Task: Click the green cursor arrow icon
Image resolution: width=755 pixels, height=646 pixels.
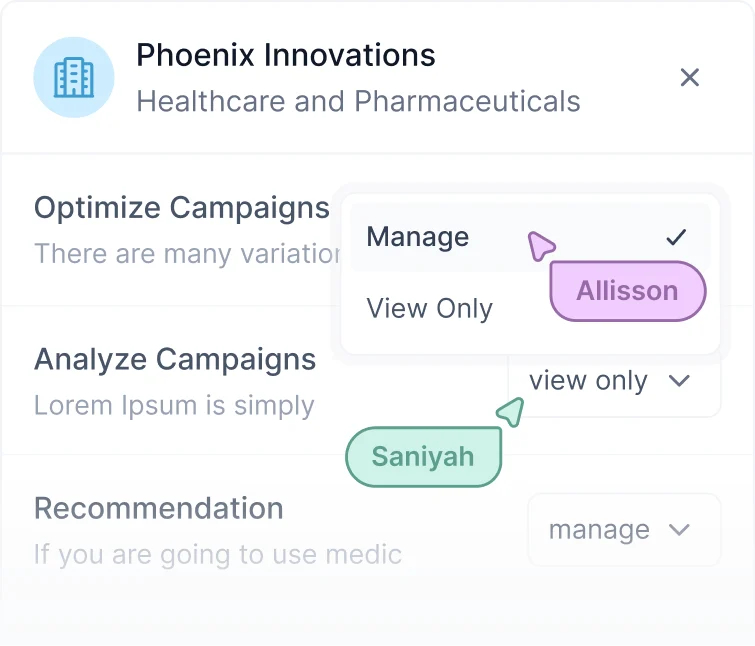Action: (510, 412)
